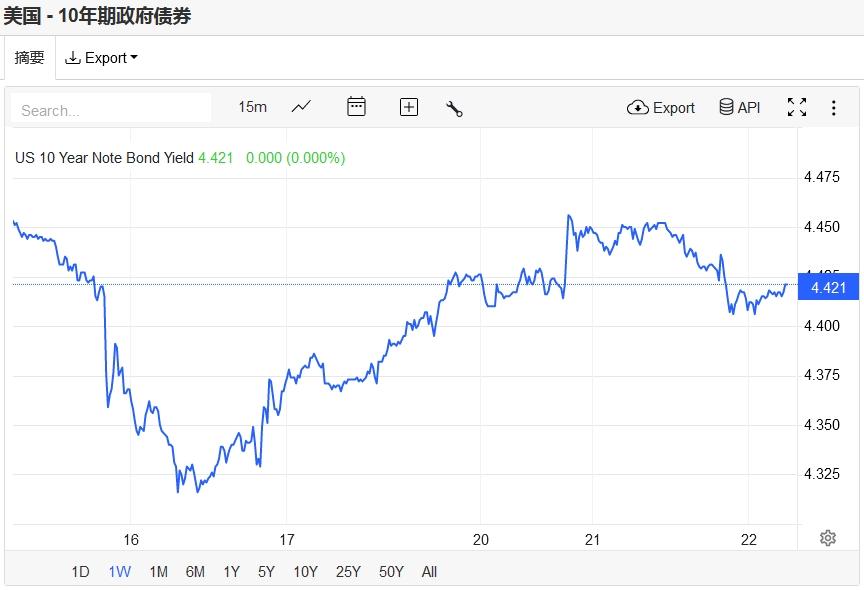Select the 1Y time range

(x=231, y=572)
